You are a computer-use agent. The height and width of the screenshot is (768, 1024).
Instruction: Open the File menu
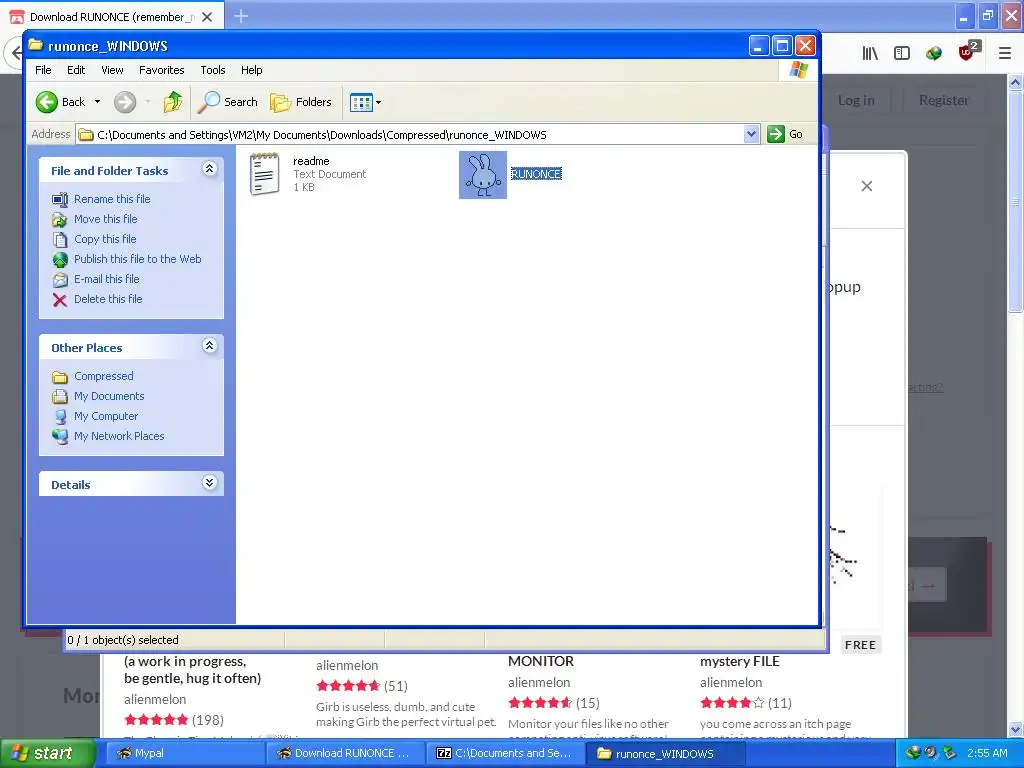coord(43,70)
